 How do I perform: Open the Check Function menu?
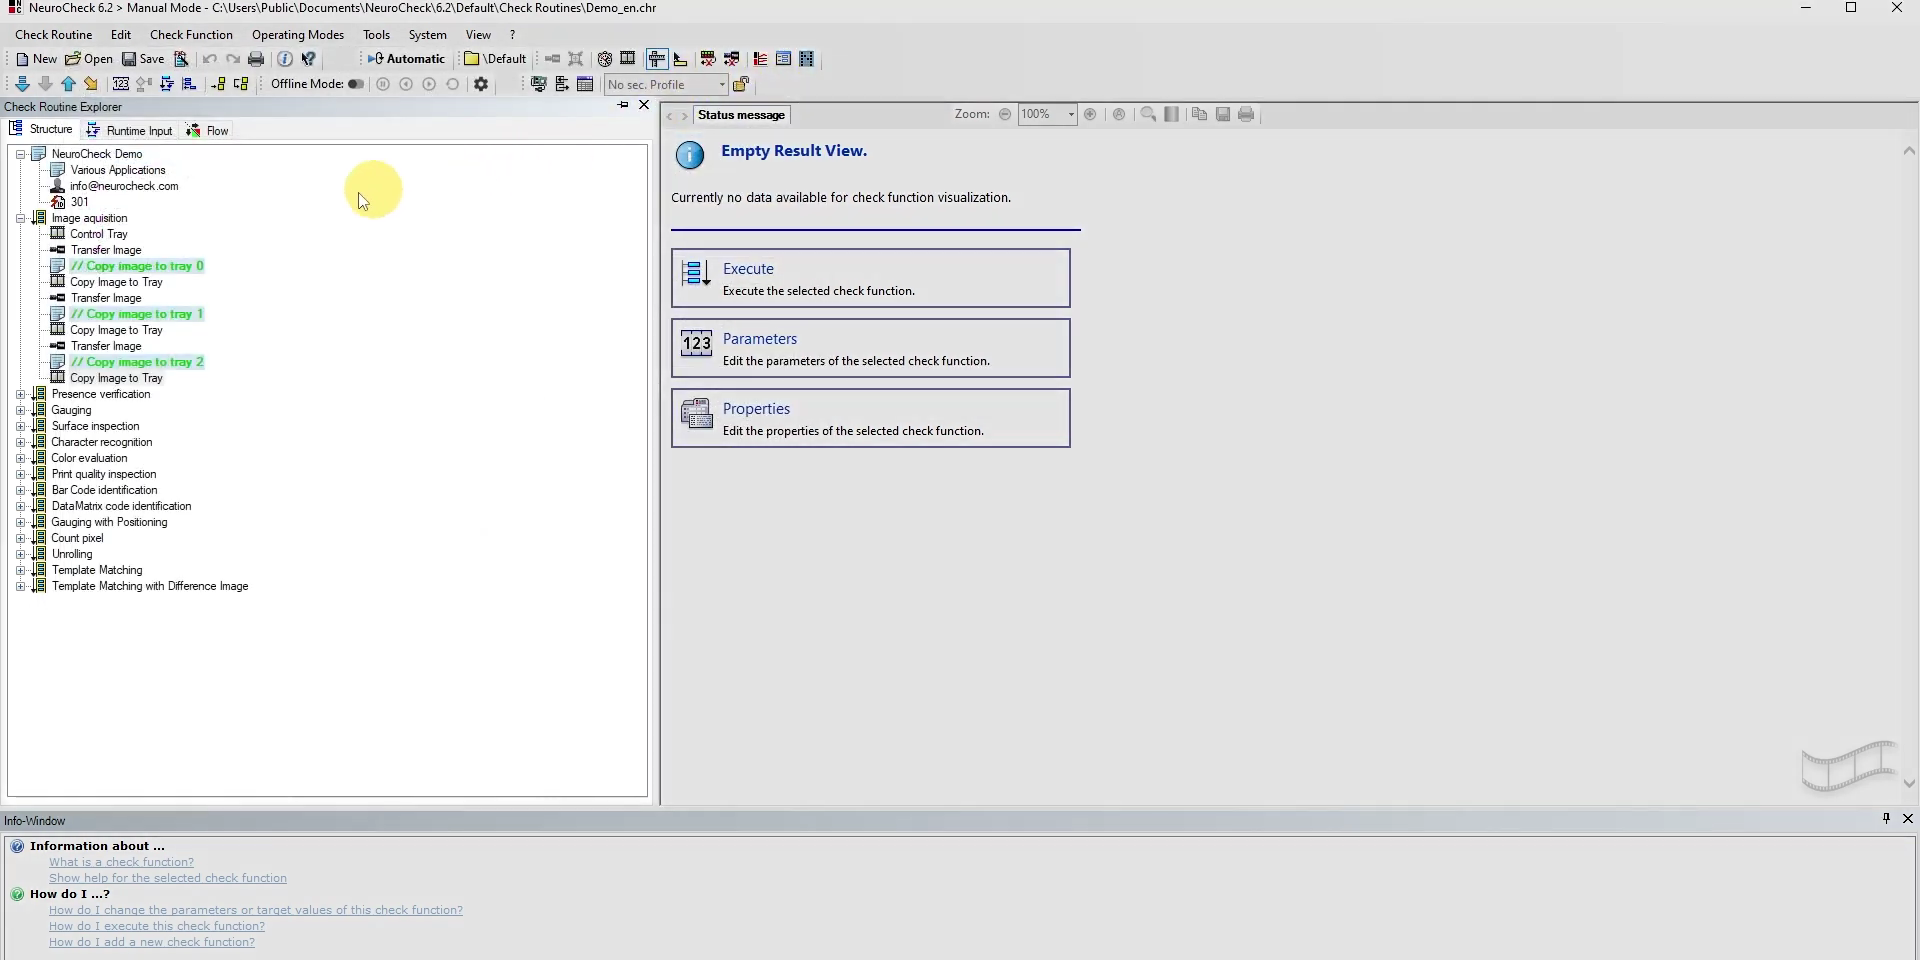tap(191, 35)
